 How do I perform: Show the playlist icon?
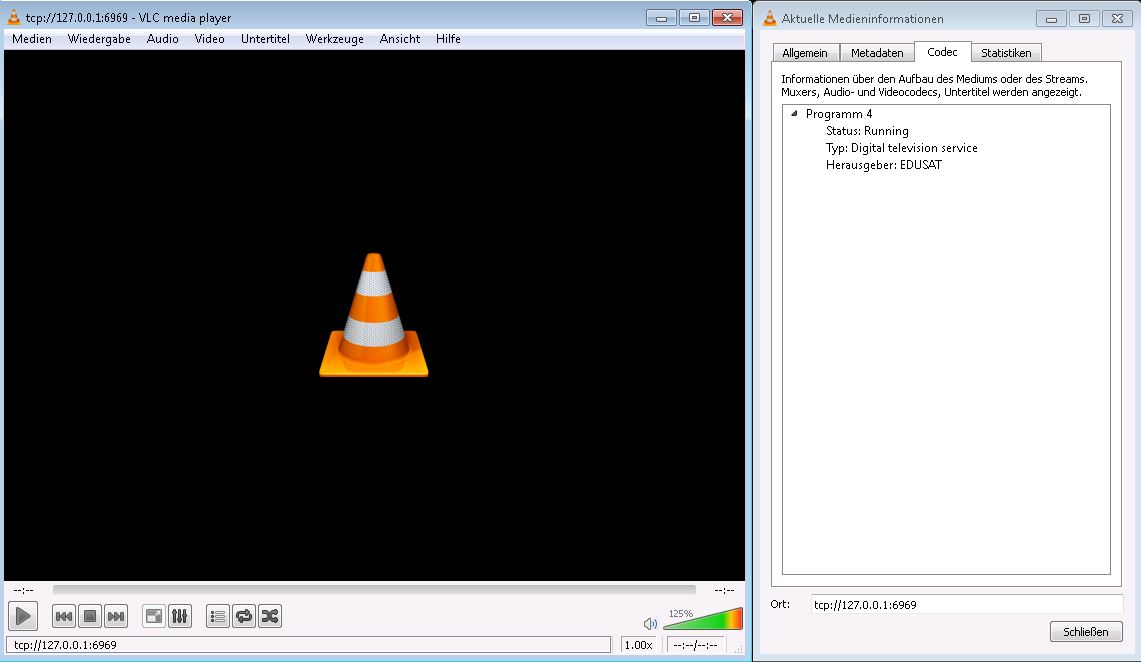pyautogui.click(x=218, y=616)
